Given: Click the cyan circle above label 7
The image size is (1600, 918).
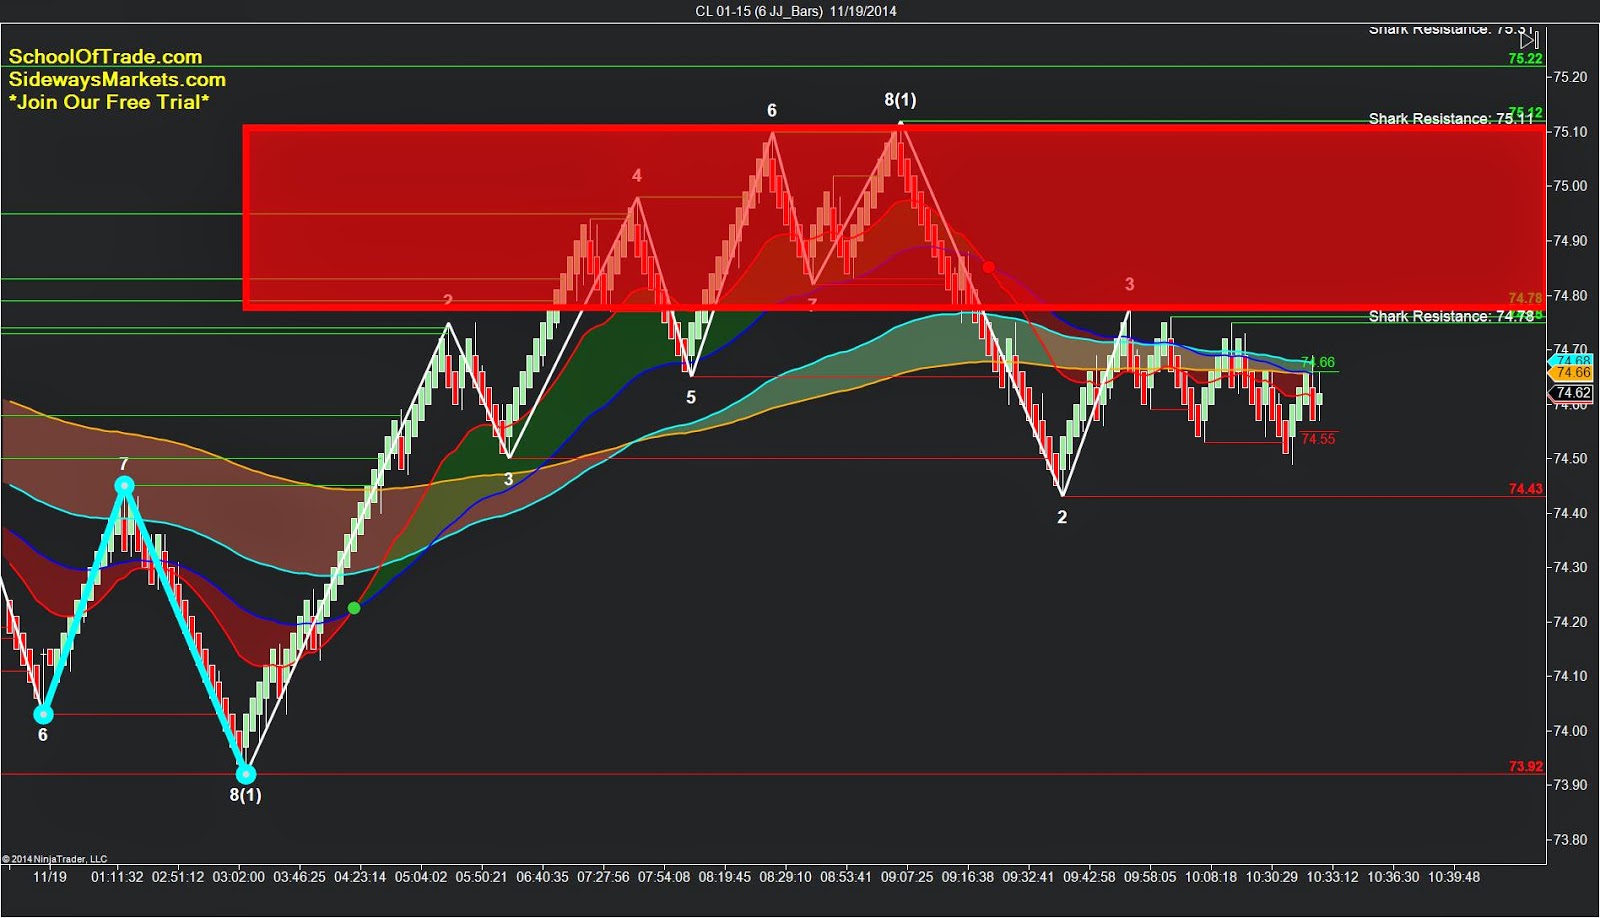Looking at the screenshot, I should (x=124, y=486).
